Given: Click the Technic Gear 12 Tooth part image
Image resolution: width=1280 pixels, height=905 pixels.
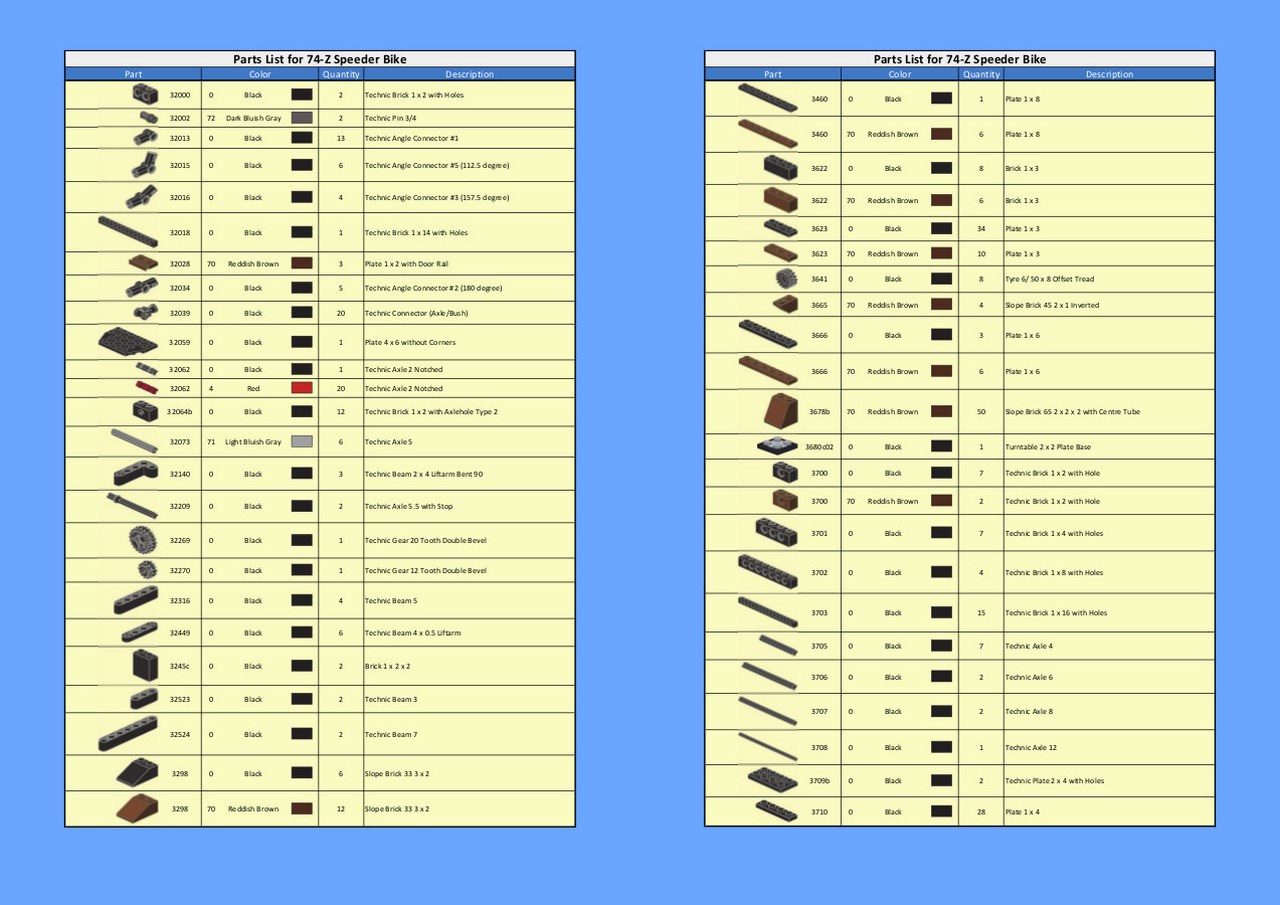Looking at the screenshot, I should pos(148,570).
